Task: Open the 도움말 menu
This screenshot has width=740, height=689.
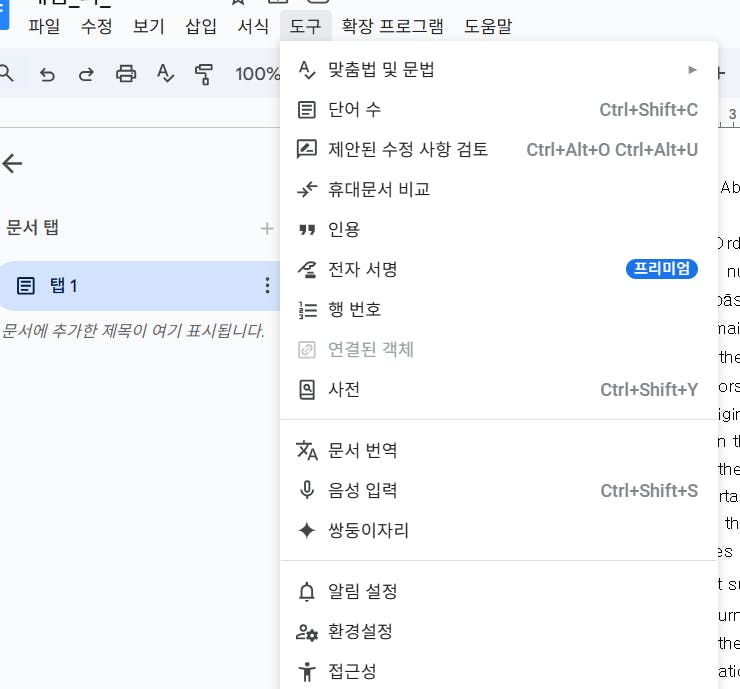Action: click(488, 26)
